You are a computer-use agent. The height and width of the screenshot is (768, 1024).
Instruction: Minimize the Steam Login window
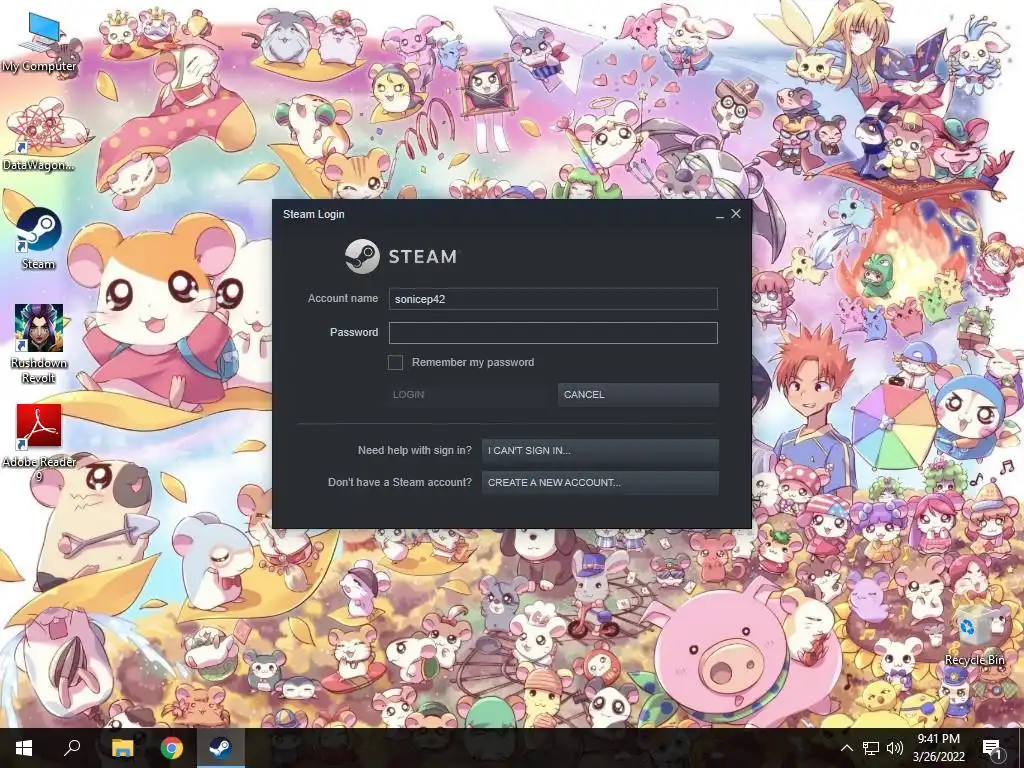(x=720, y=215)
